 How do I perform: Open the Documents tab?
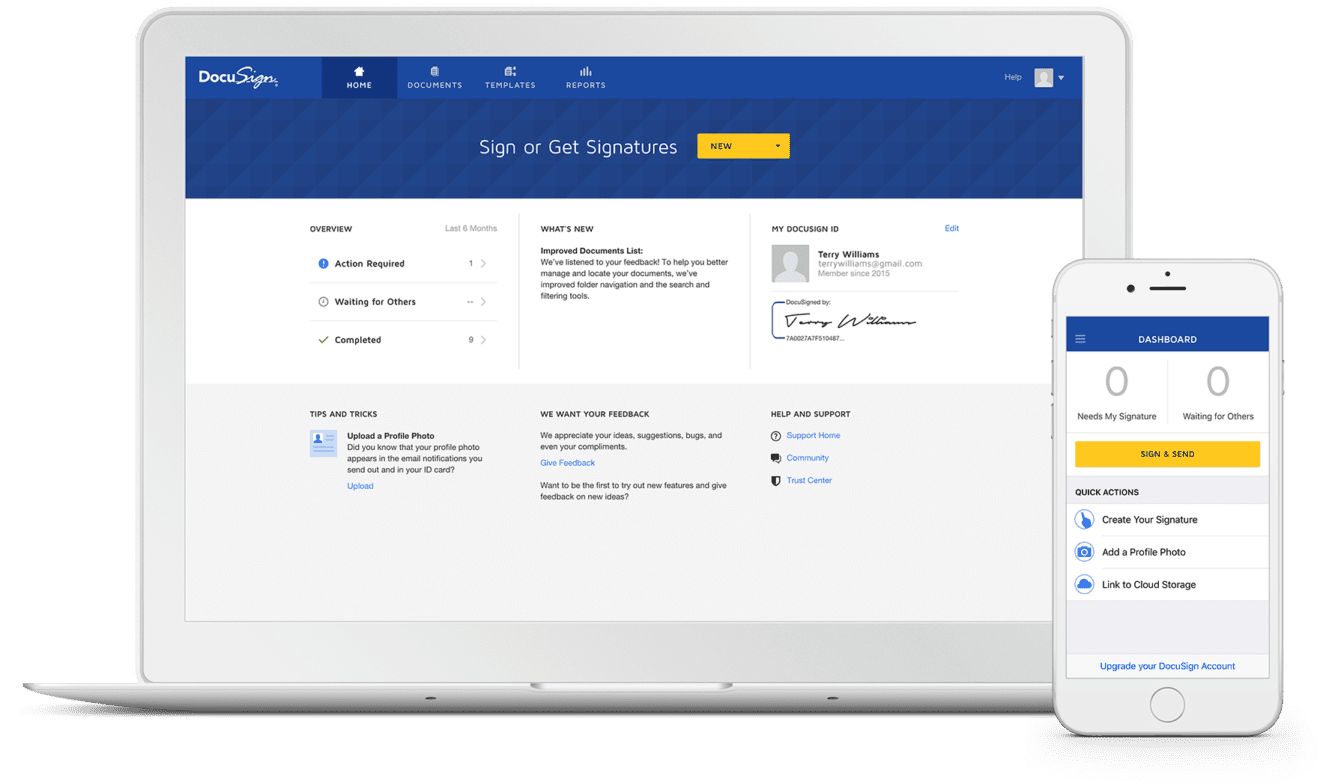point(435,78)
